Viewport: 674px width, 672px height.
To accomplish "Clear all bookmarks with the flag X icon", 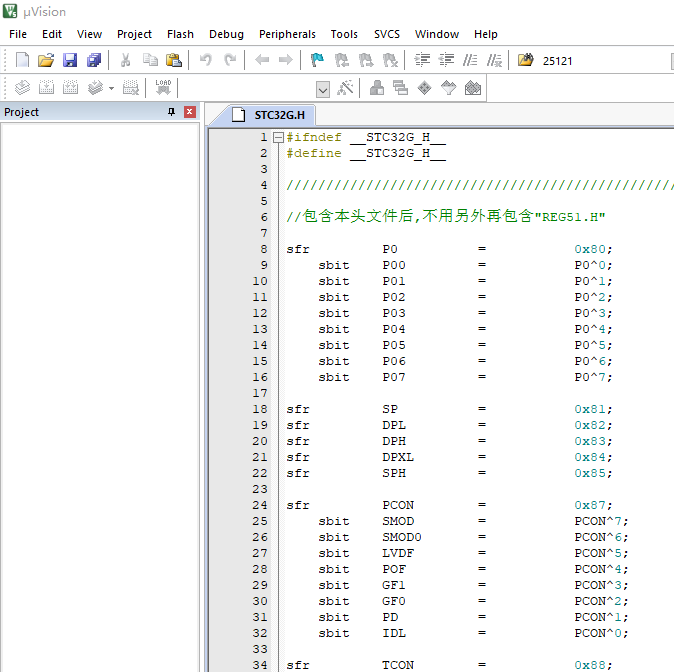I will (x=390, y=60).
